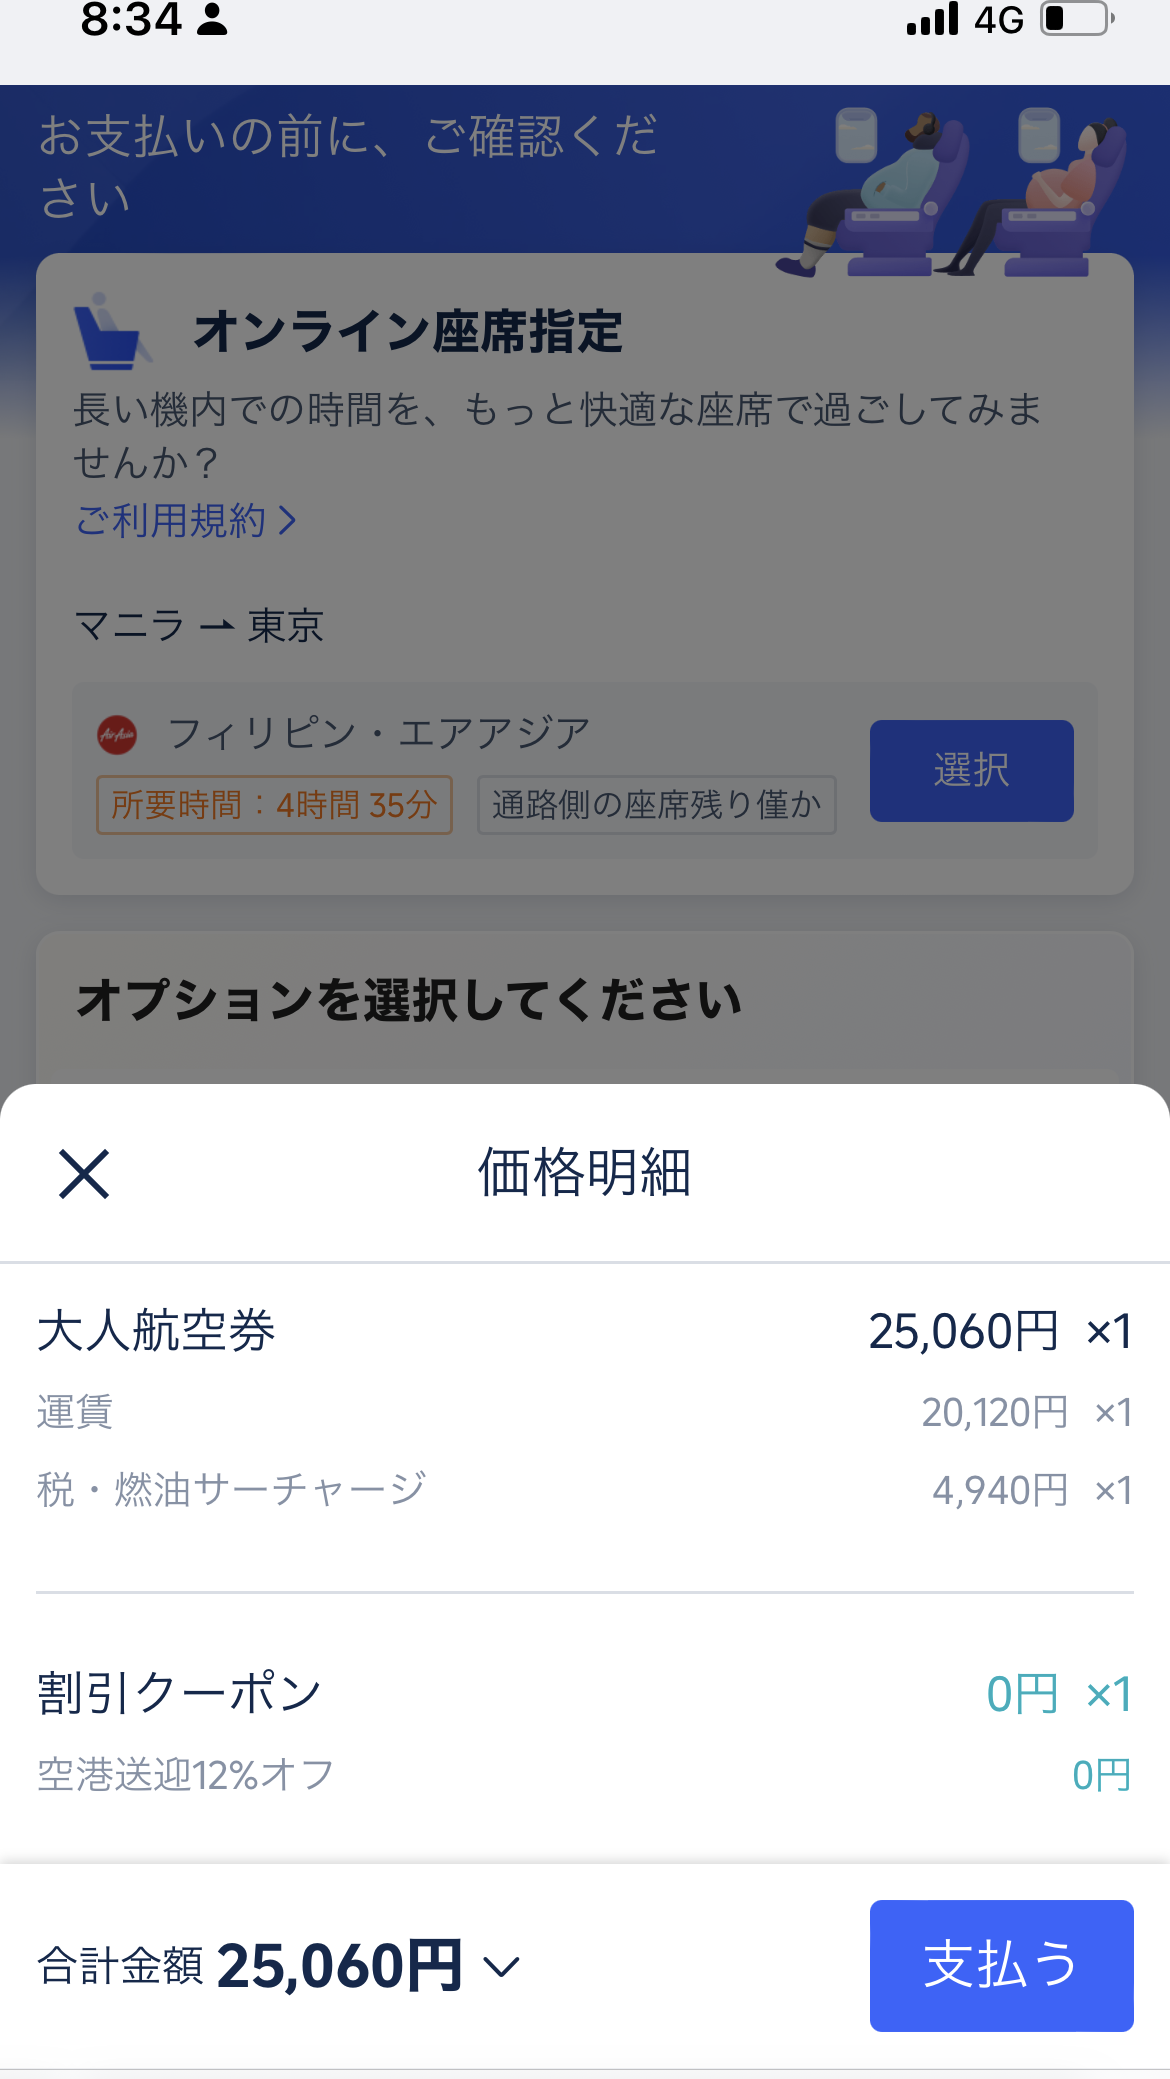The width and height of the screenshot is (1170, 2079).
Task: Tap the 合計金額 25,060円 total amount
Action: [250, 1966]
